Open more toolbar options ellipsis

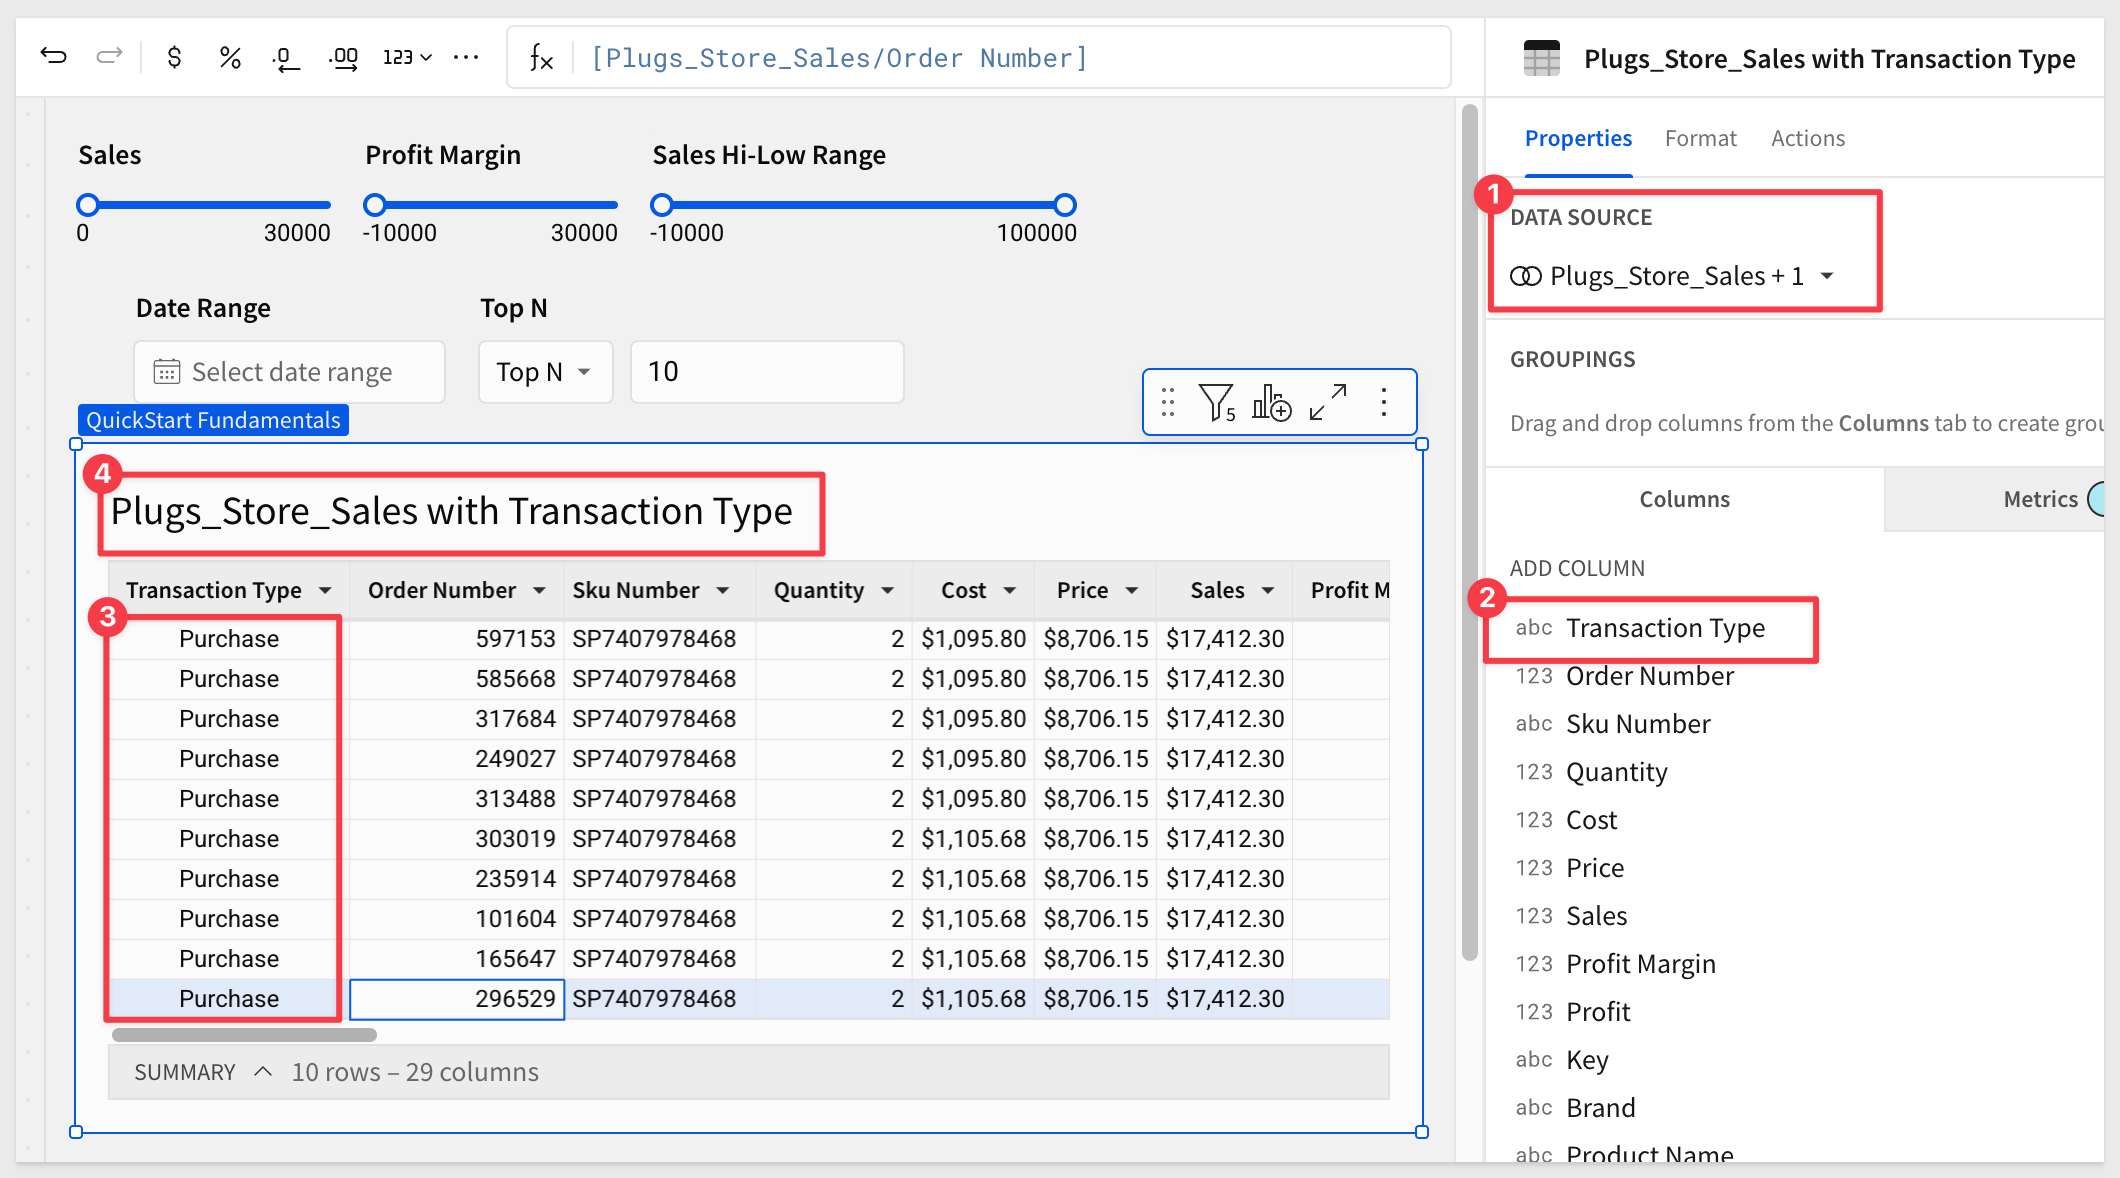(x=466, y=58)
